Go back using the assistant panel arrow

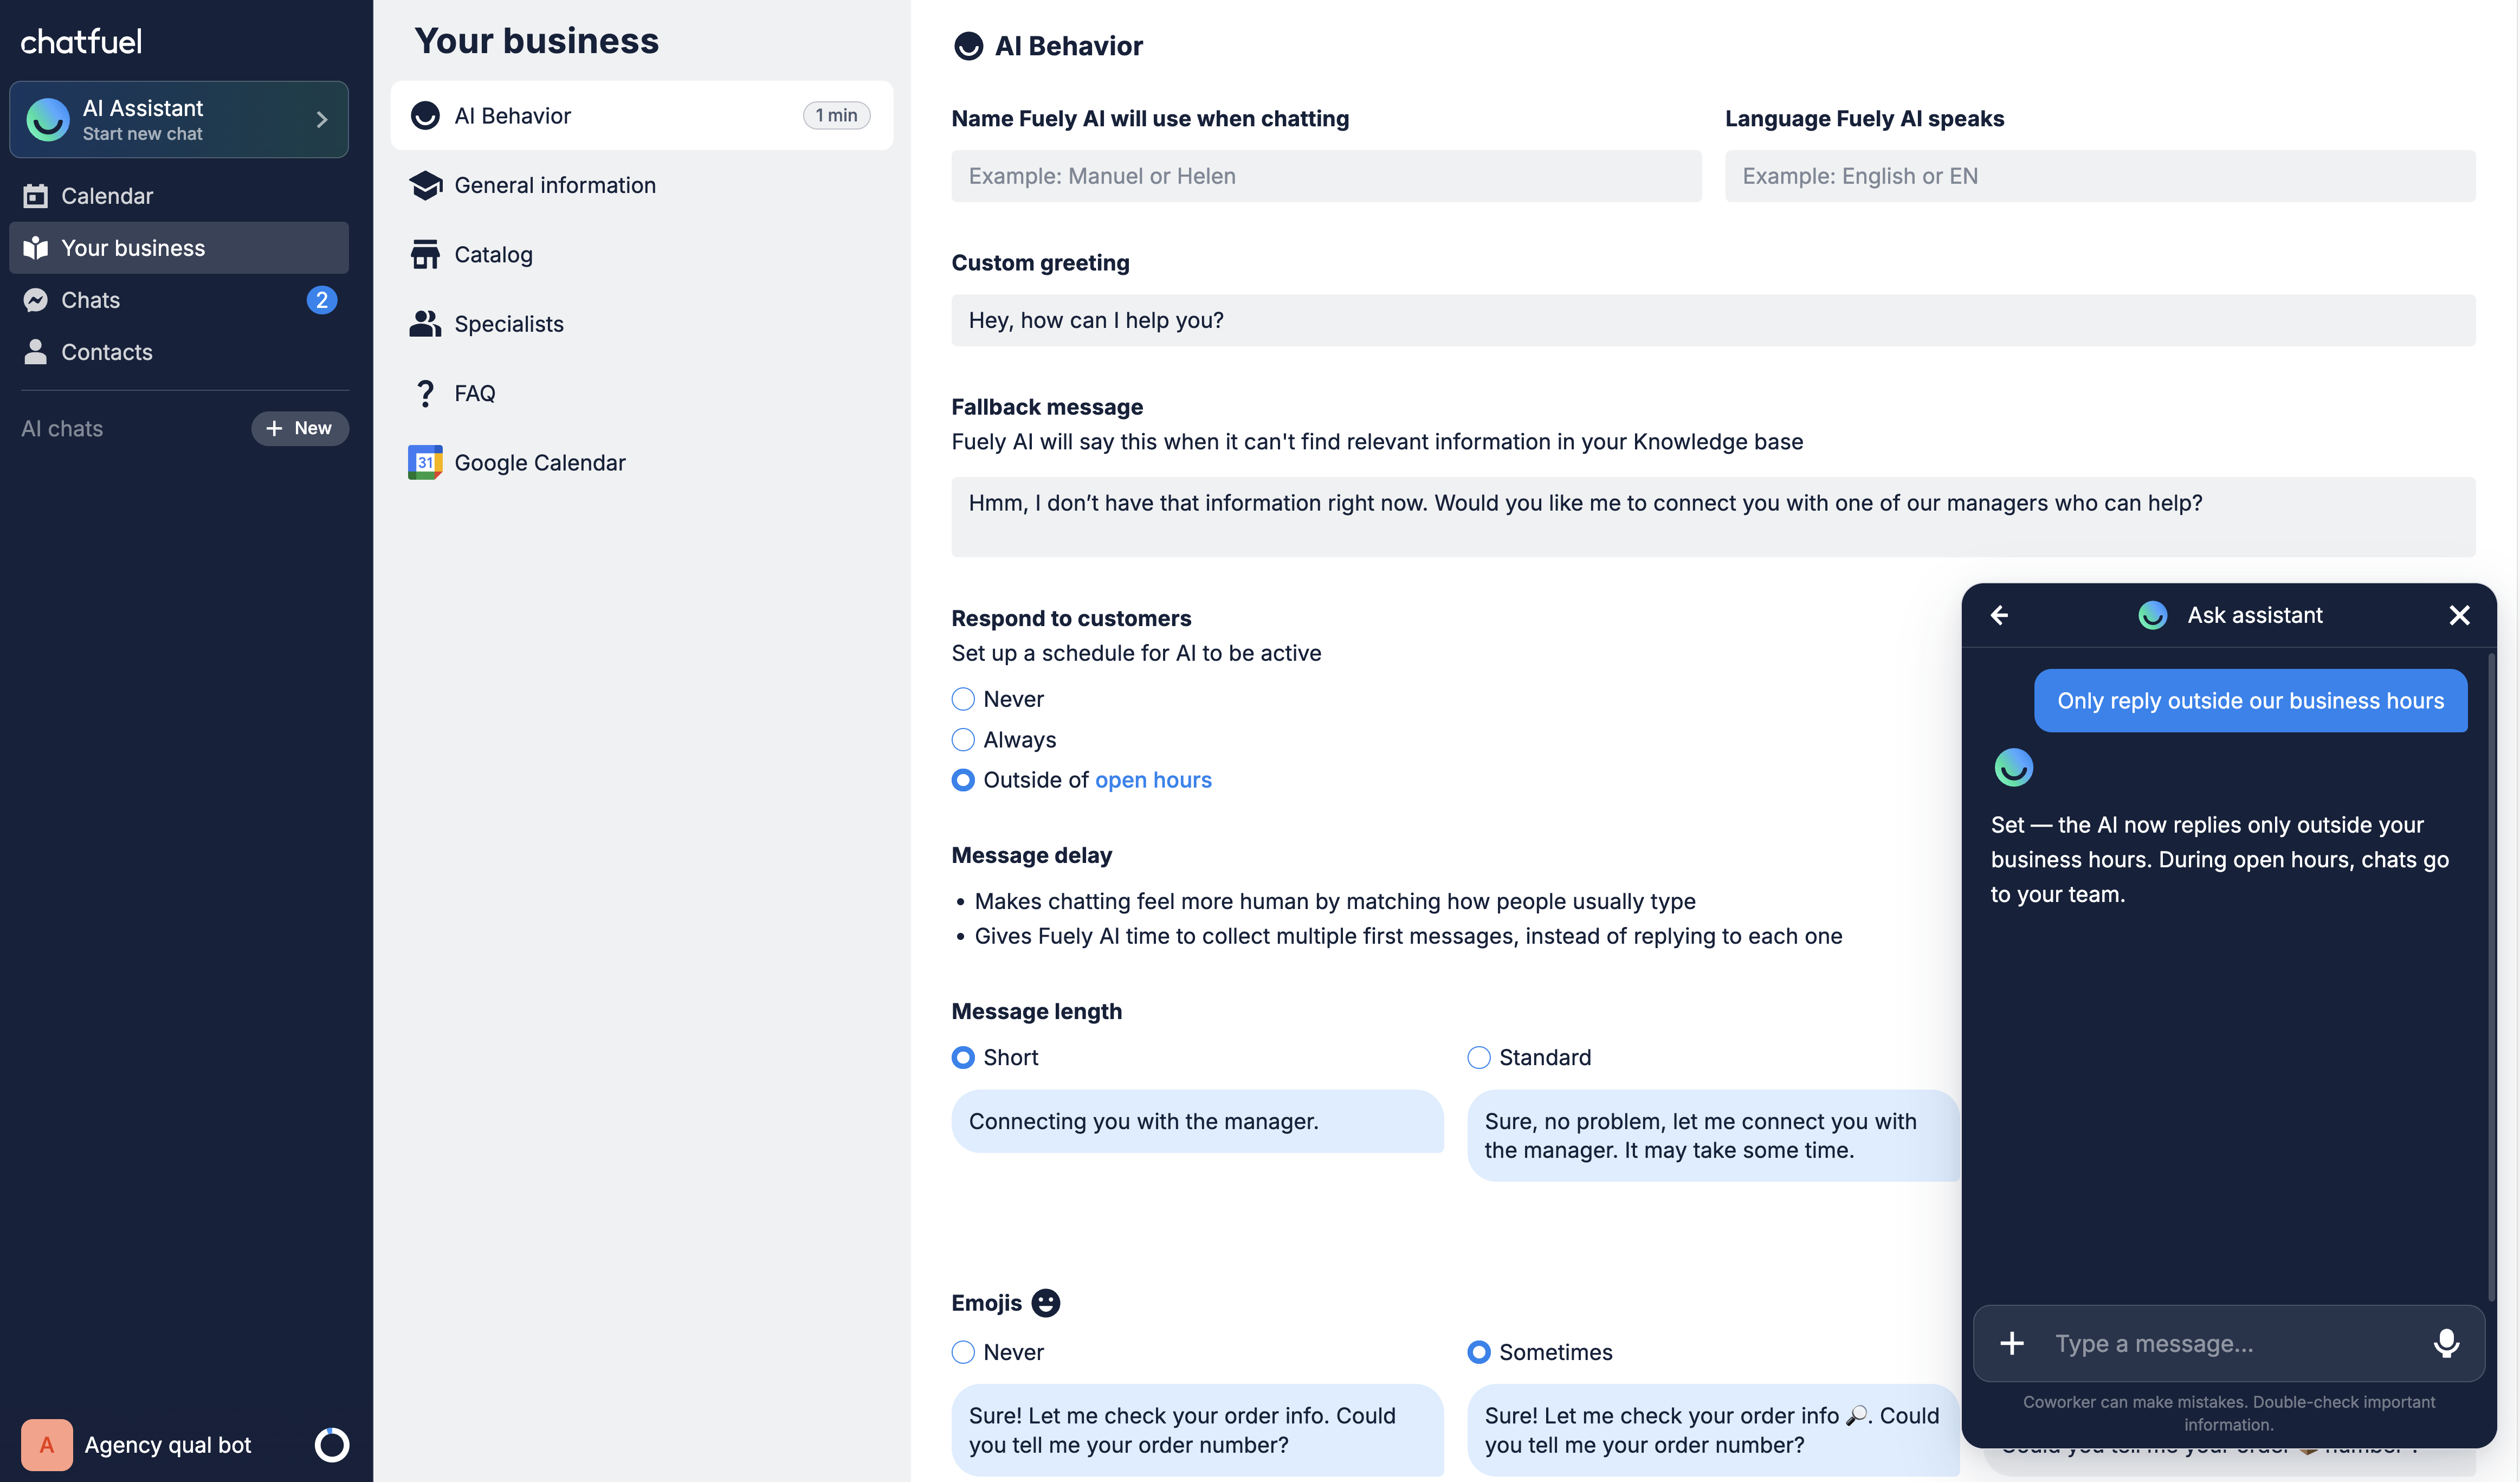[1999, 615]
